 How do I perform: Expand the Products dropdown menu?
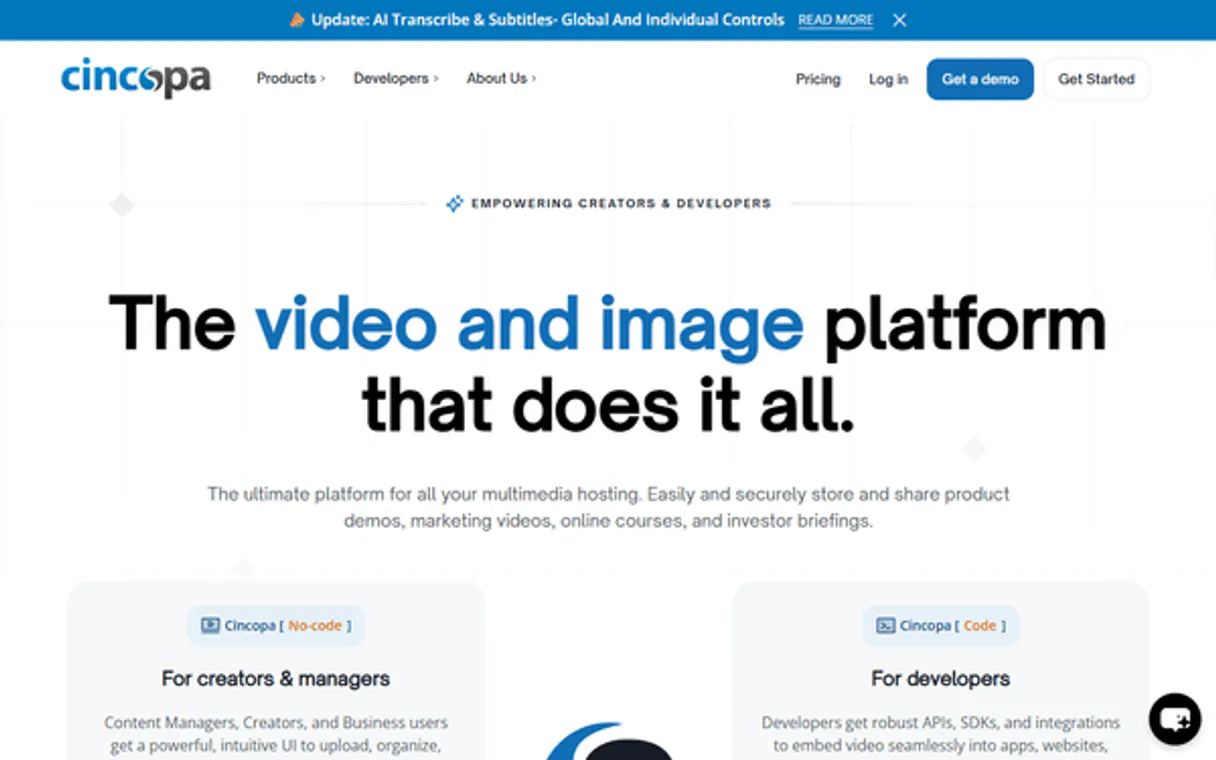point(290,78)
